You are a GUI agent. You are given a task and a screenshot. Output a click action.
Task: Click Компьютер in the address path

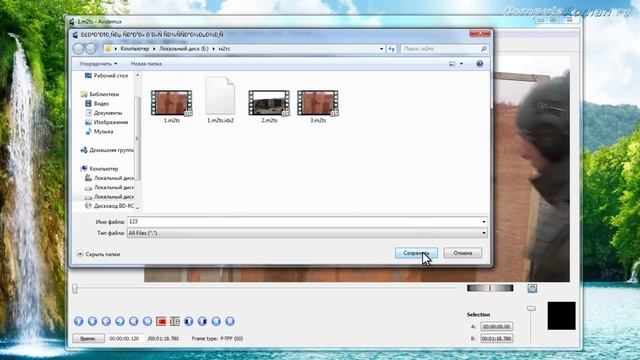[135, 49]
